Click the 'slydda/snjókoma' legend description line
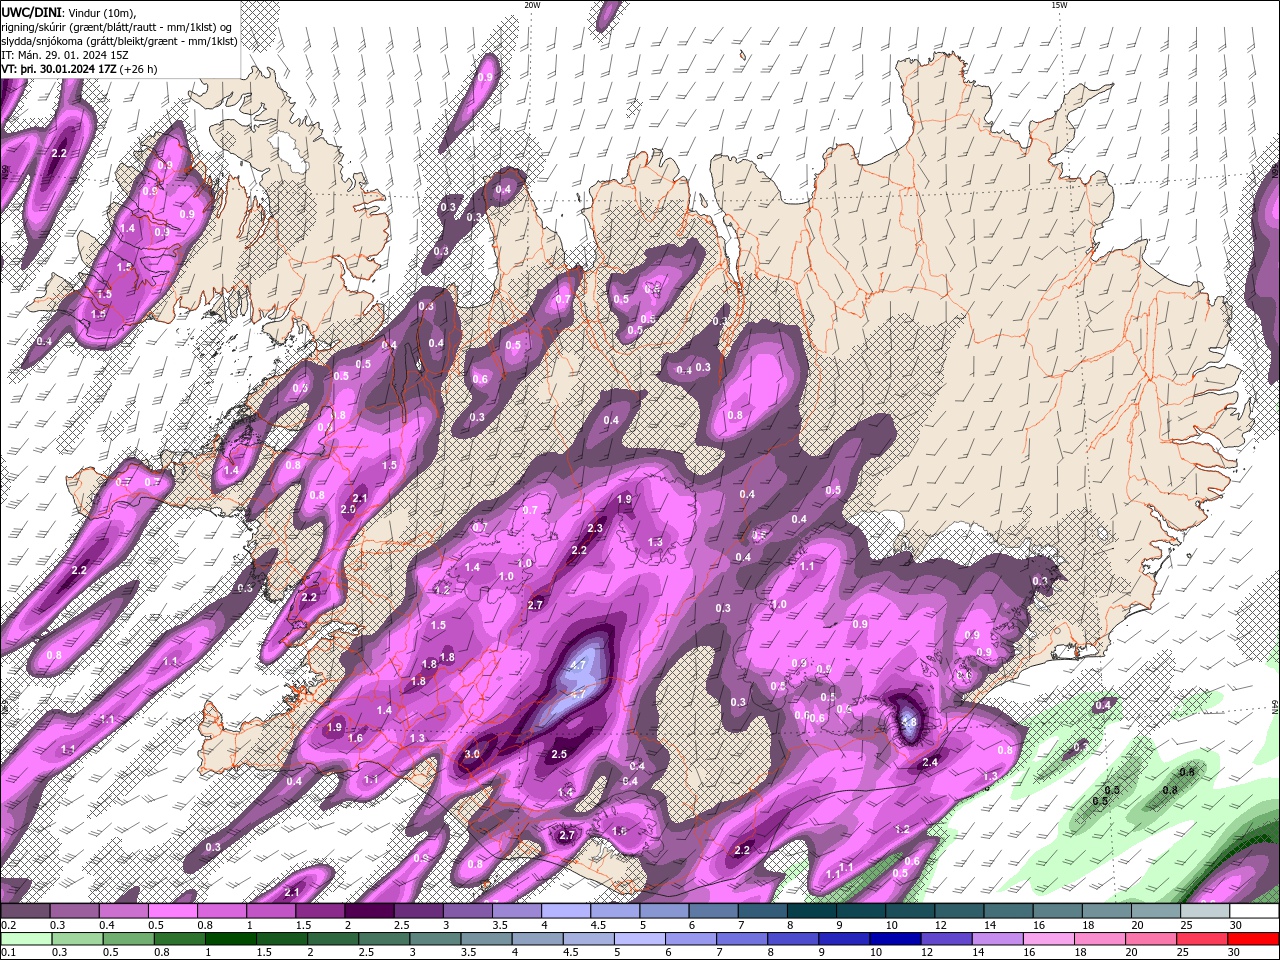 (x=119, y=41)
